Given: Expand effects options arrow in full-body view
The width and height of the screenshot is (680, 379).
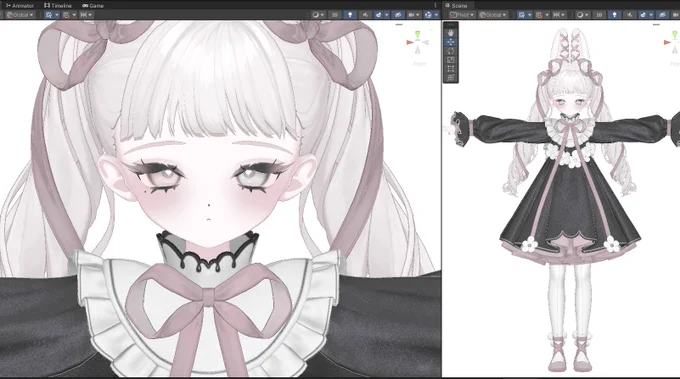Looking at the screenshot, I should 651,15.
